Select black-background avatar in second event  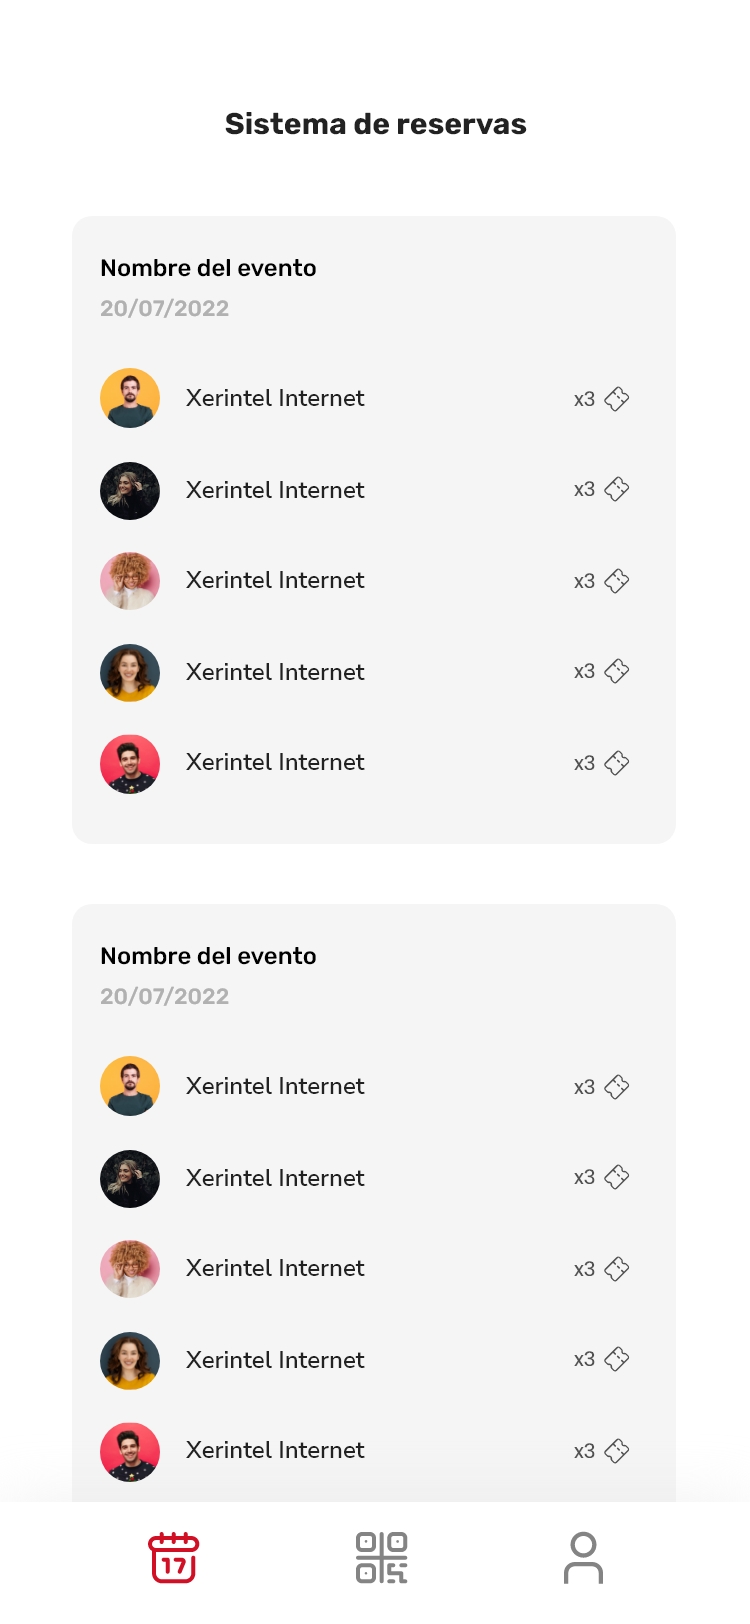pos(130,1178)
